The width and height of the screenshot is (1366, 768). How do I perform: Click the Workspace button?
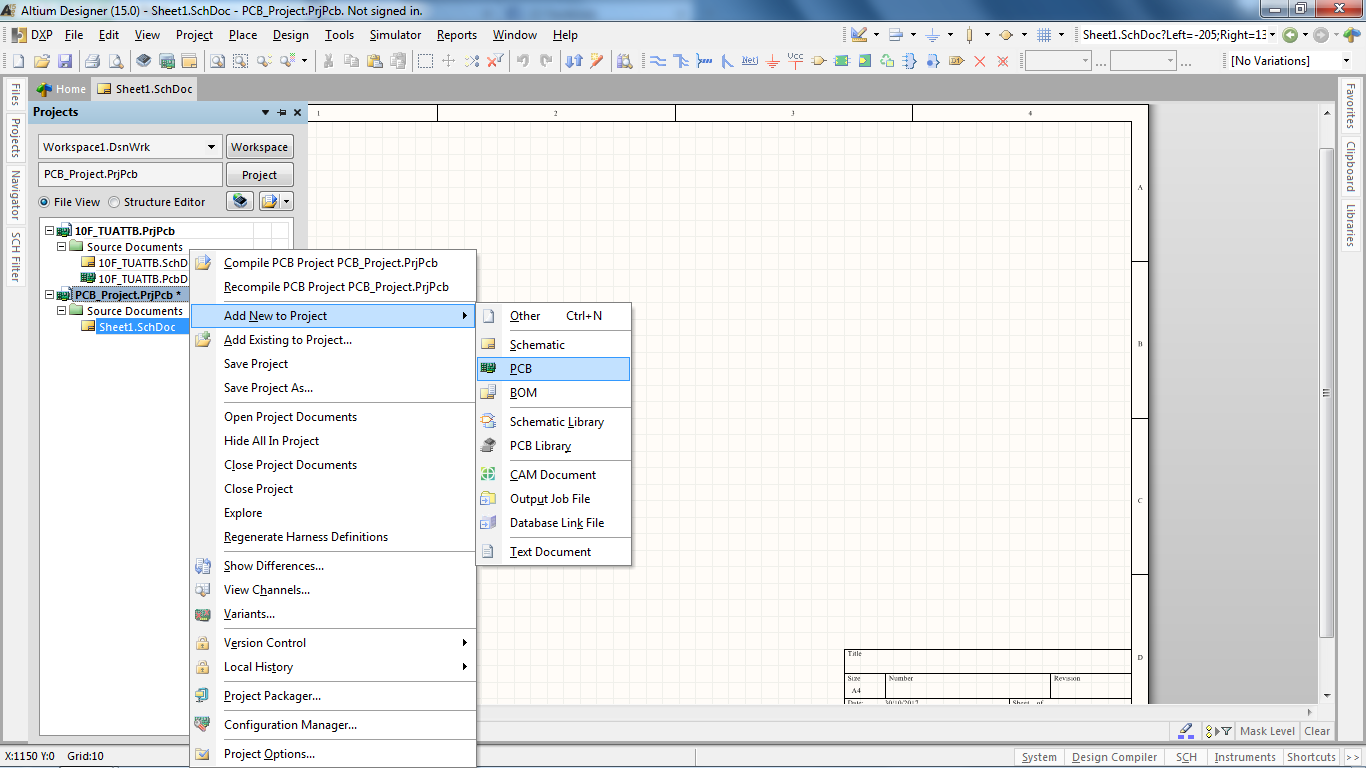coord(260,147)
